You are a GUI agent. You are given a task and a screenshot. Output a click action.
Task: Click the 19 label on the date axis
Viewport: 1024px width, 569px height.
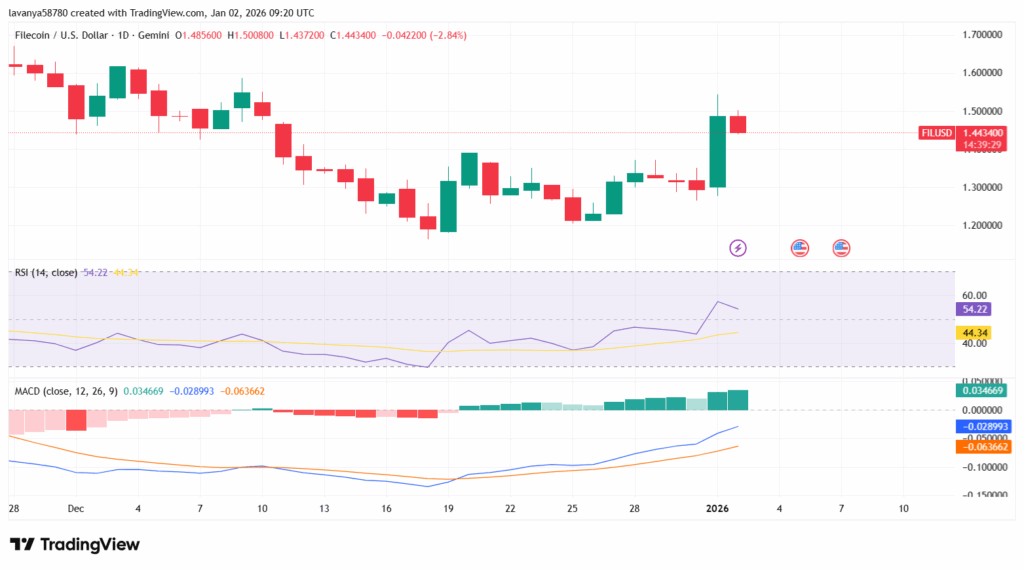pos(447,509)
